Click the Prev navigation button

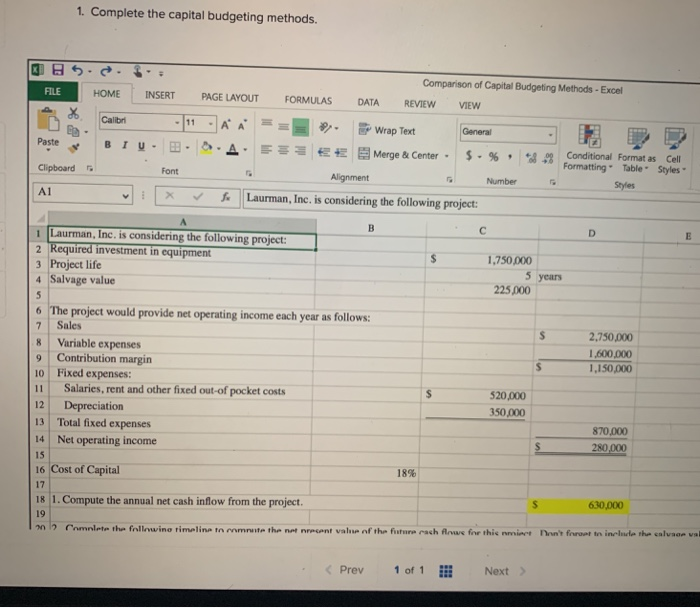(345, 570)
